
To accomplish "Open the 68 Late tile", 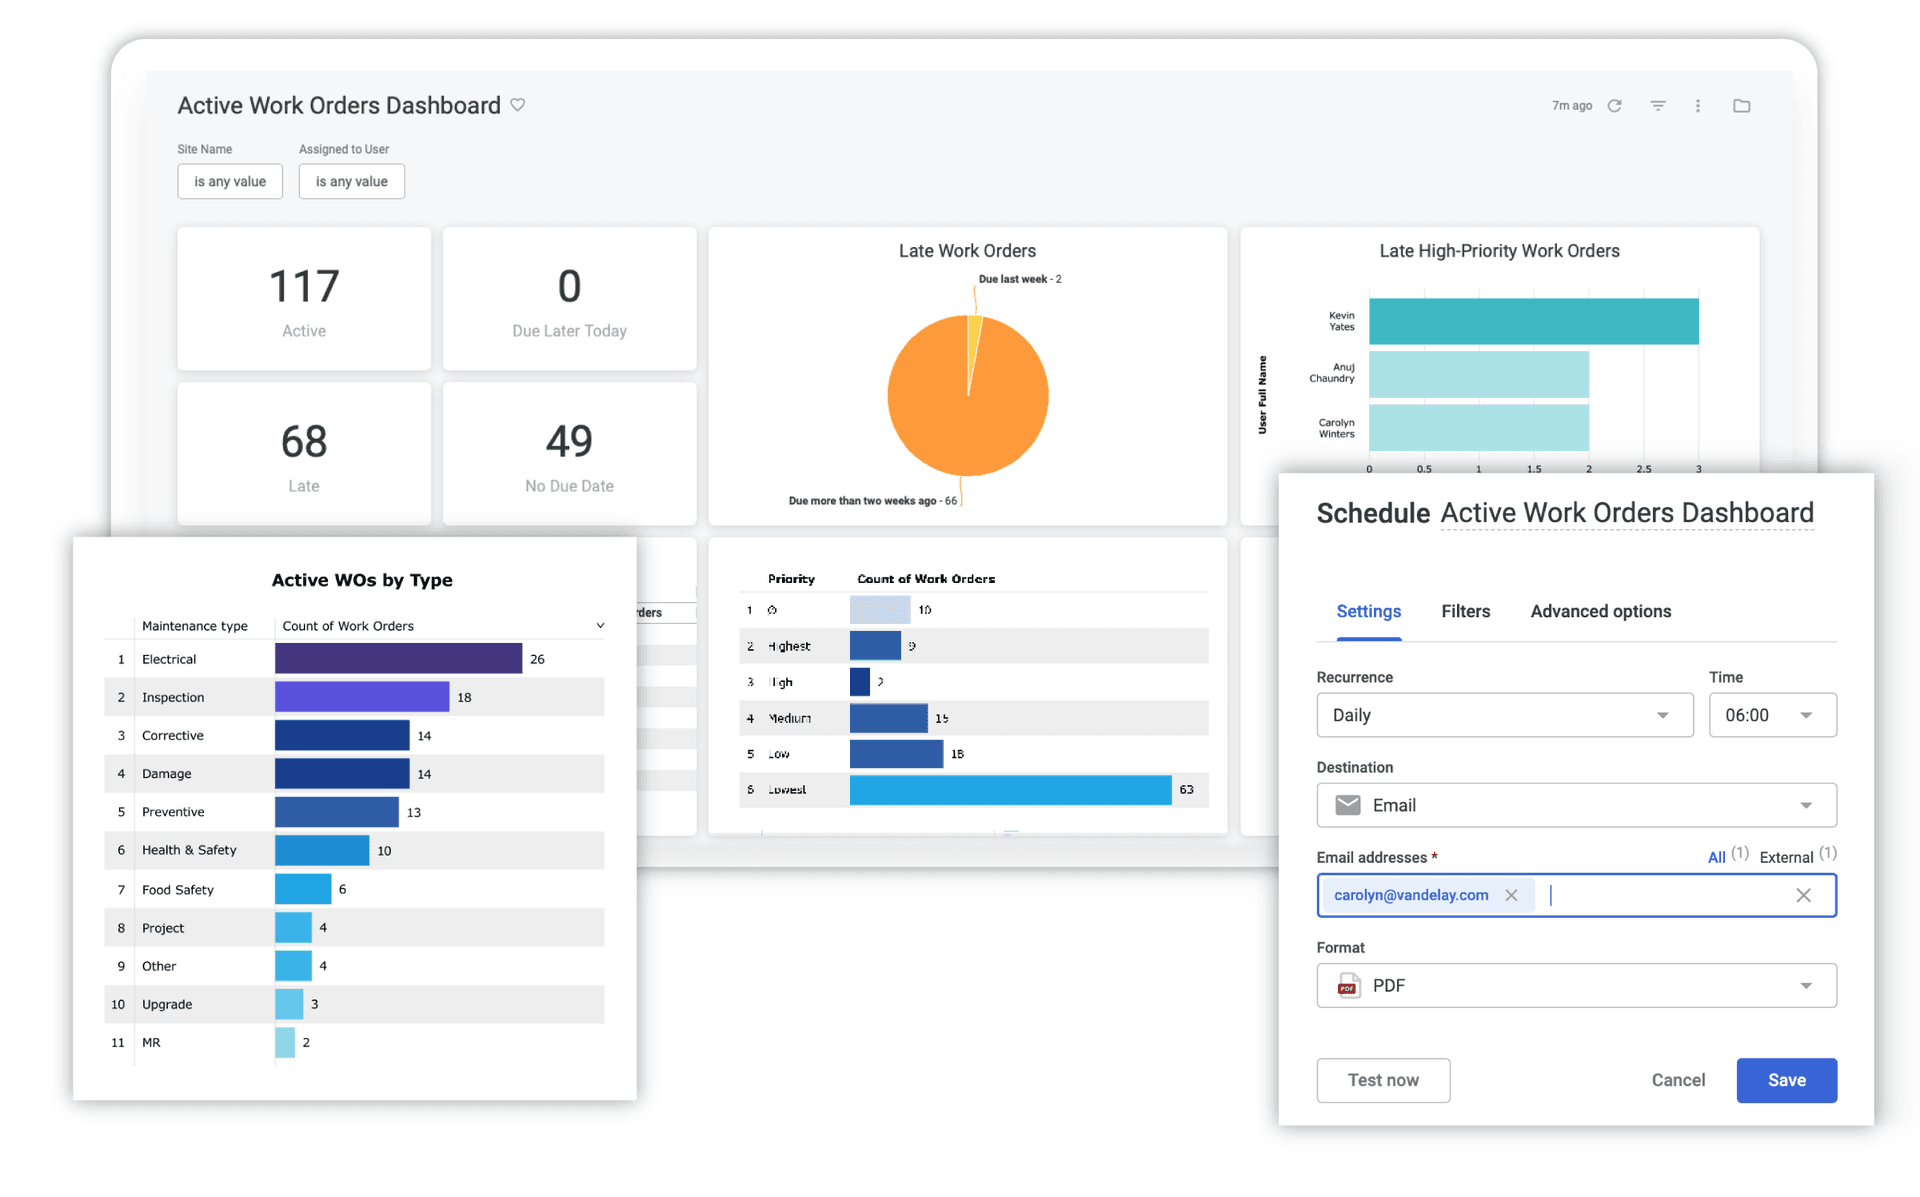I will [x=304, y=454].
